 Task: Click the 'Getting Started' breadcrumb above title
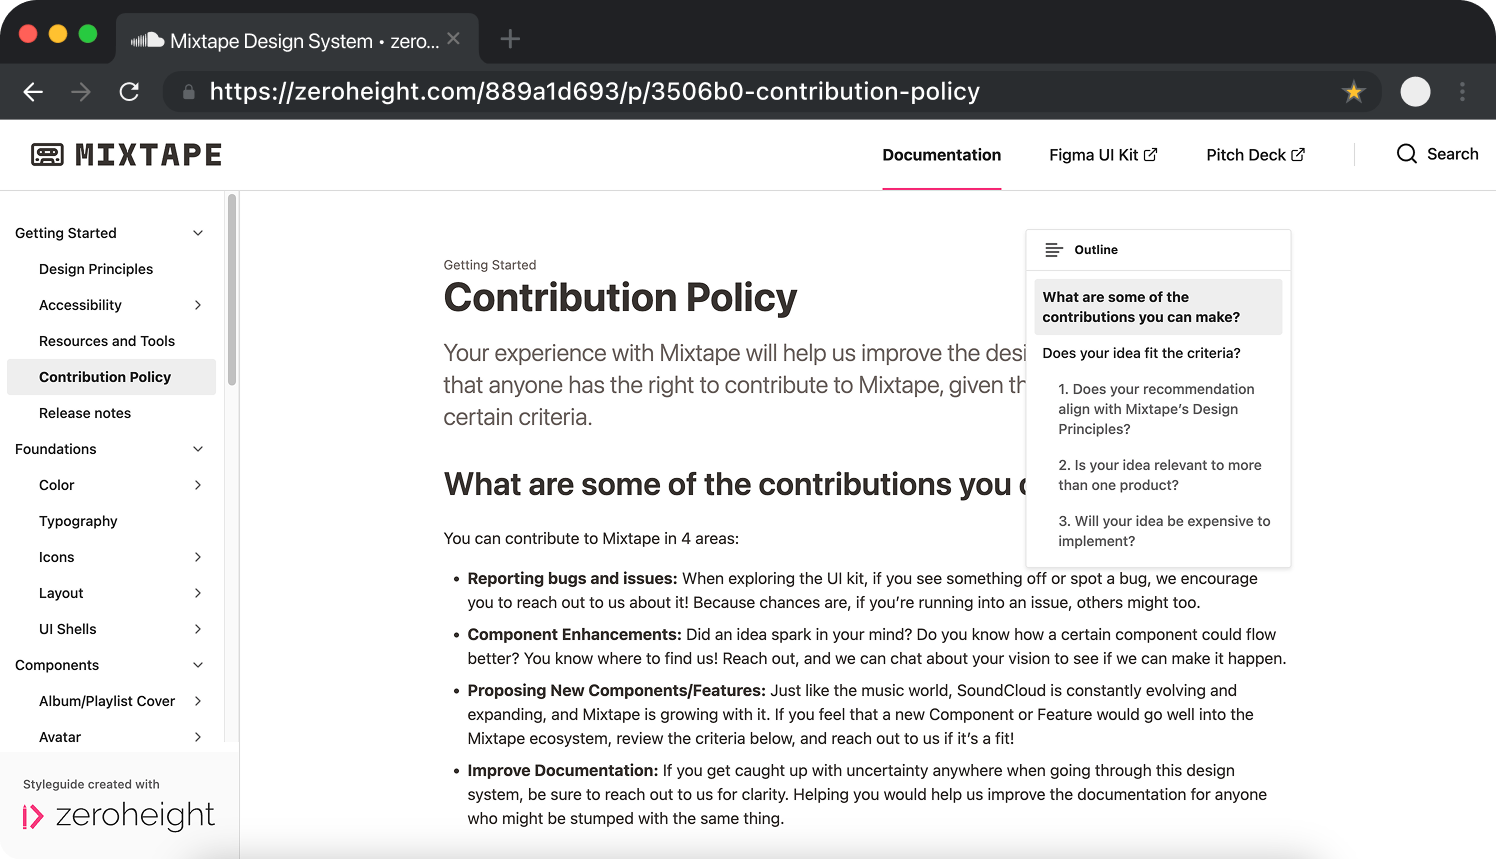(490, 265)
